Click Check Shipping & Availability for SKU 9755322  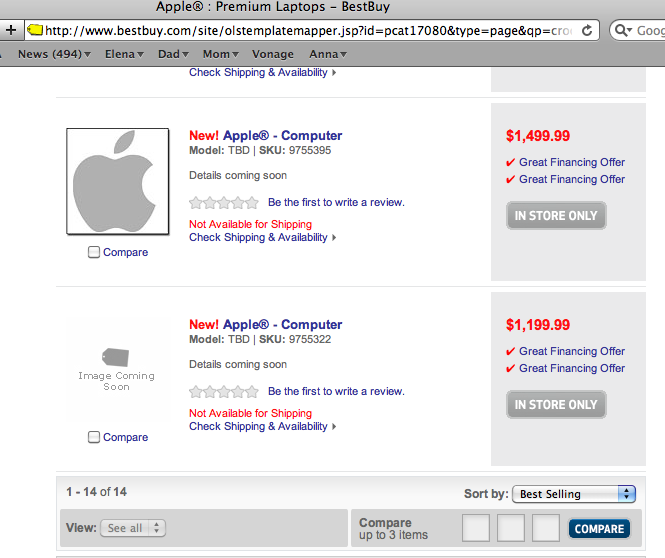263,427
